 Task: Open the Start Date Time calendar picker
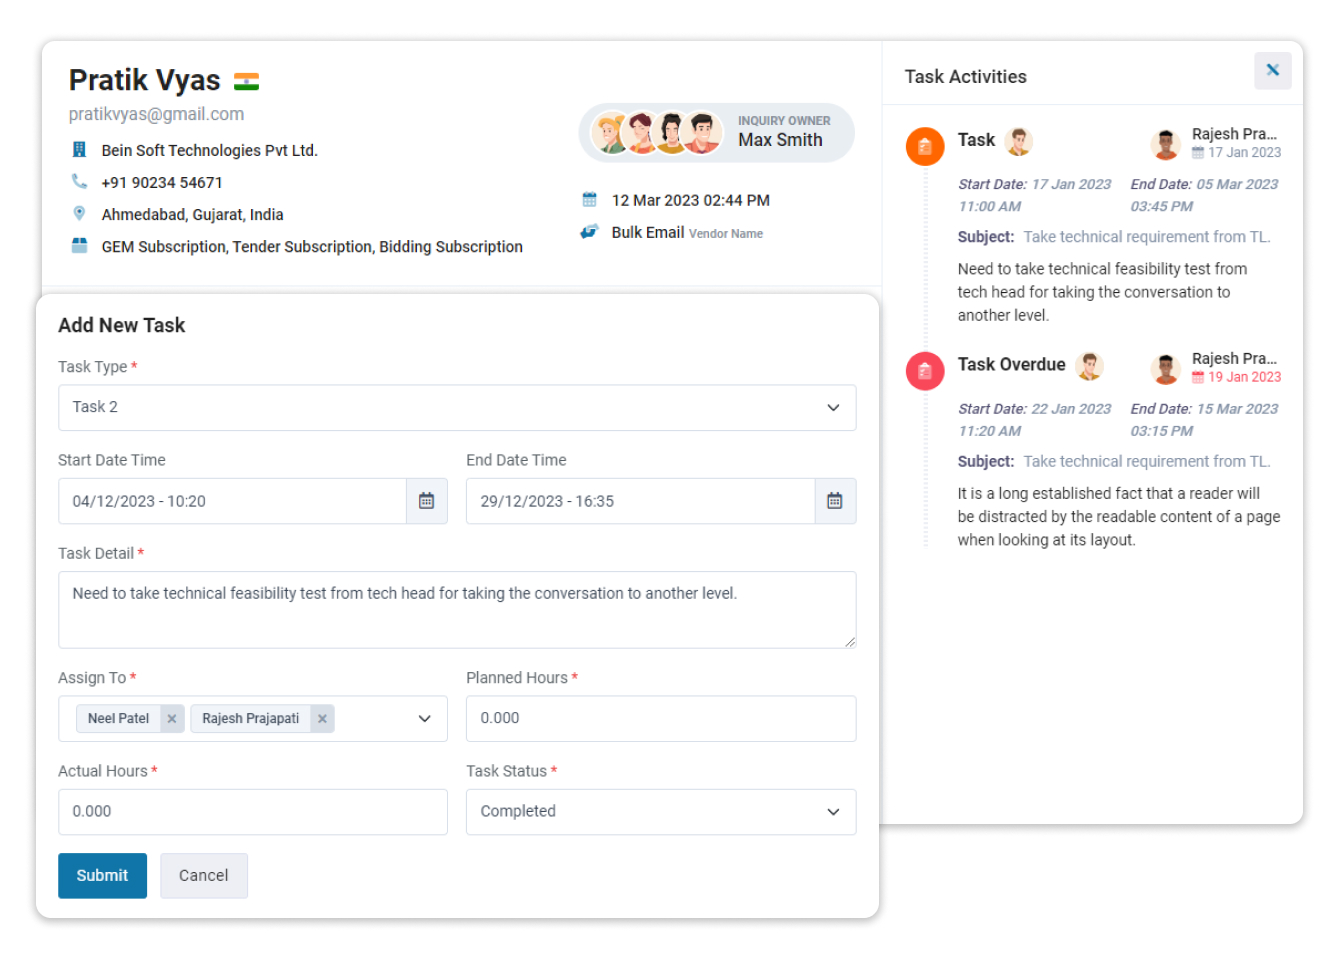coord(426,501)
